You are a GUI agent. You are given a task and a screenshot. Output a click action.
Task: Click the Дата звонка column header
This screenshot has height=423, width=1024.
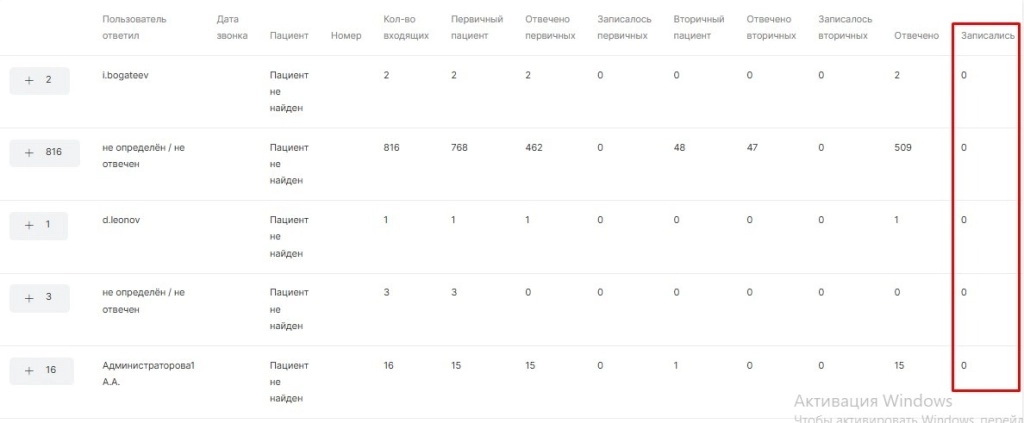click(227, 27)
